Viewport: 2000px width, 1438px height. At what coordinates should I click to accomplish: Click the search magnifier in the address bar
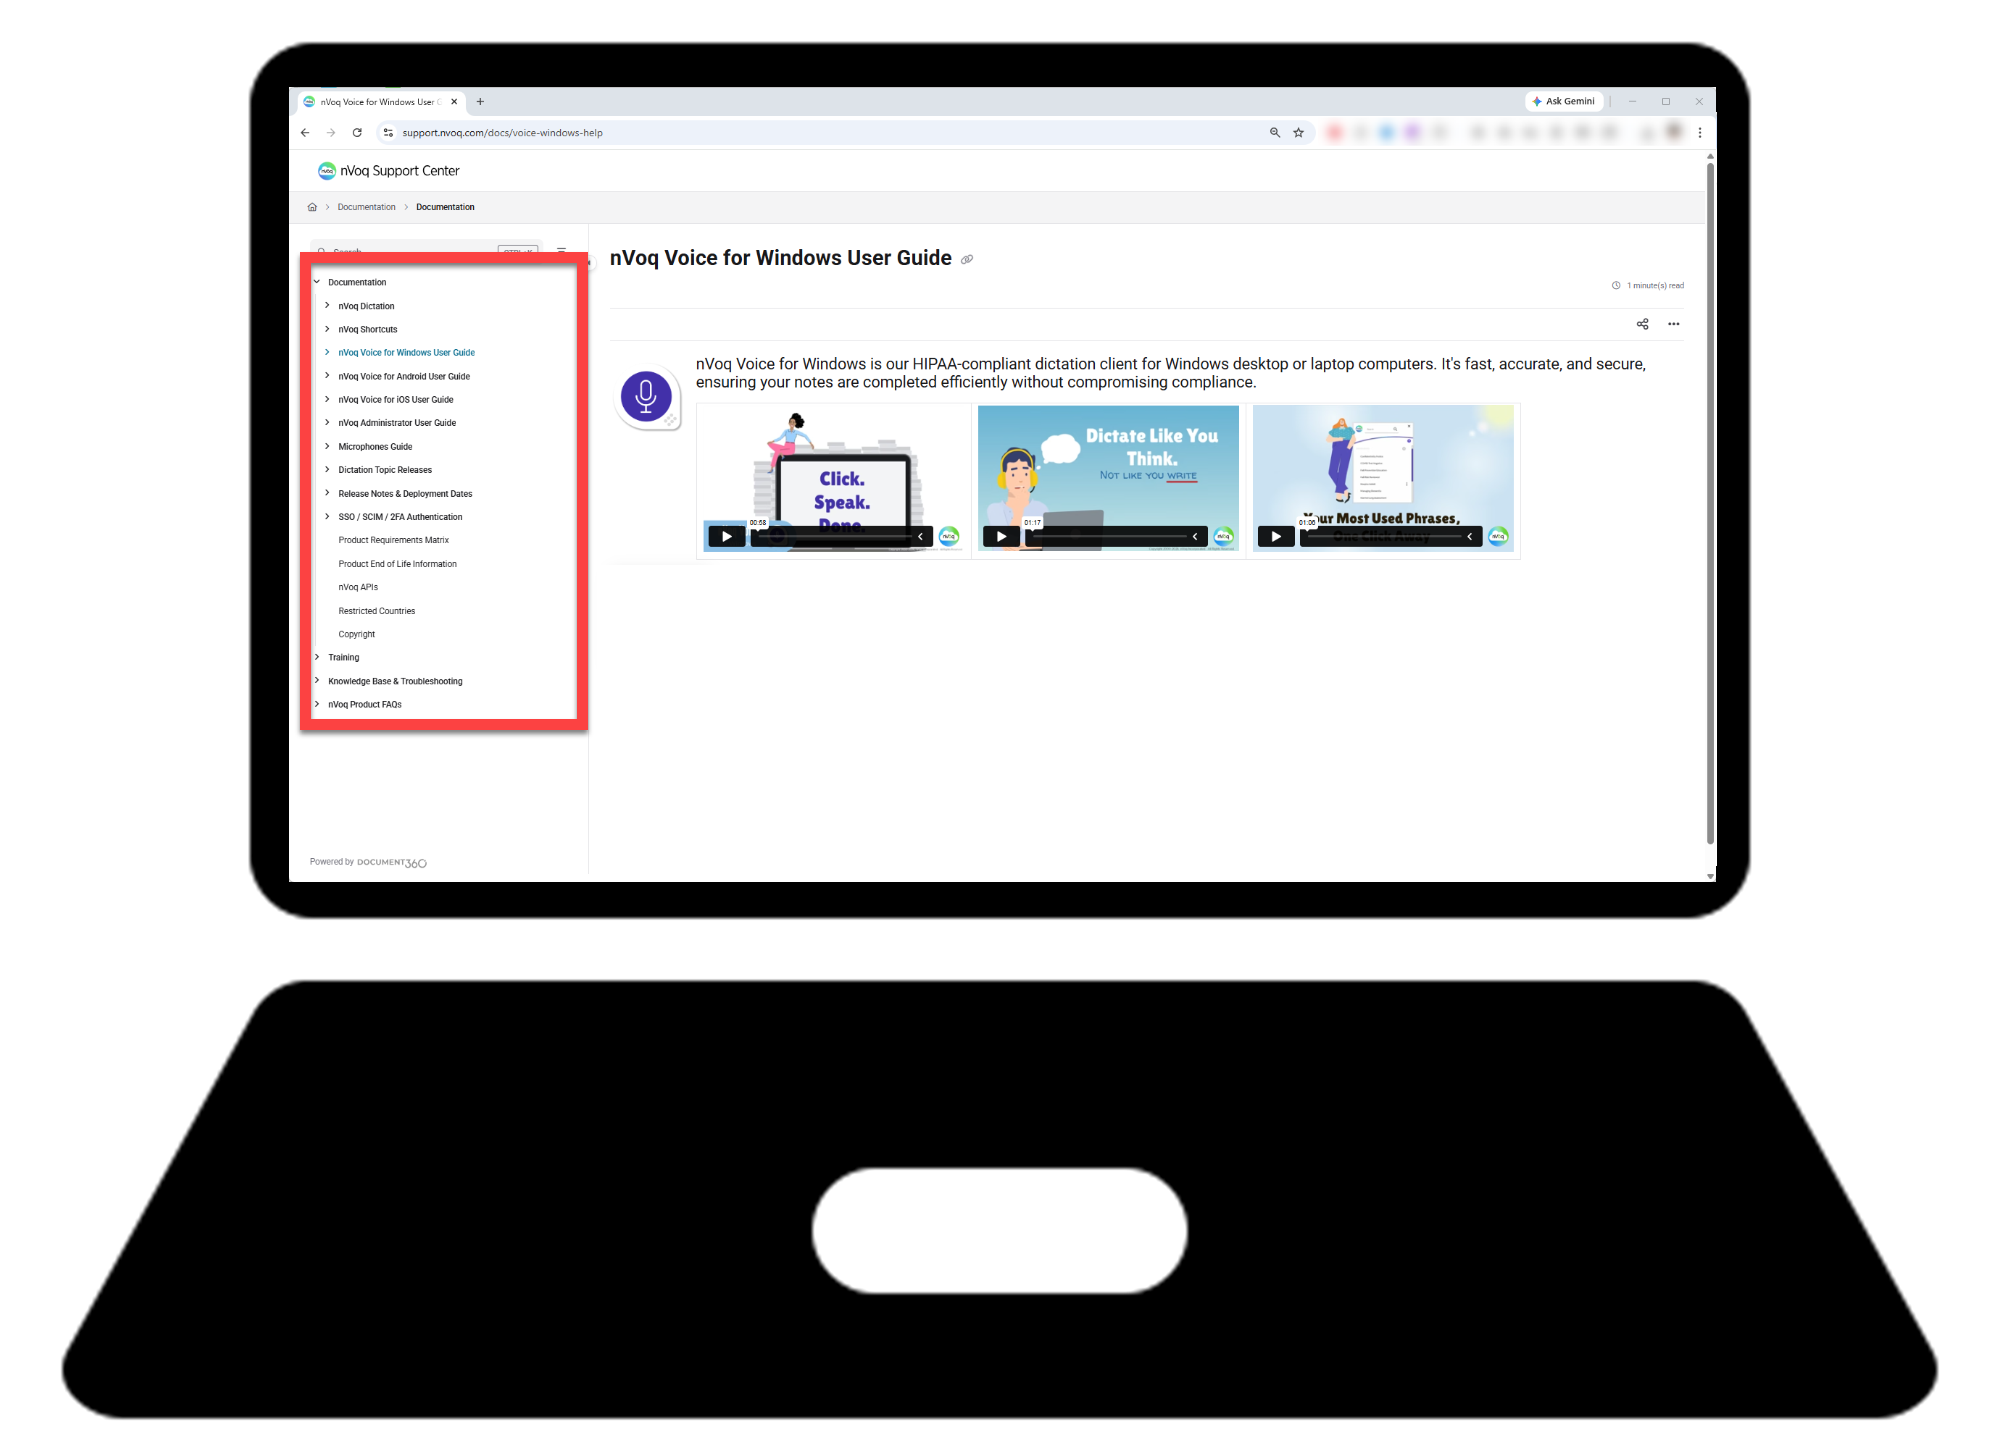1274,131
